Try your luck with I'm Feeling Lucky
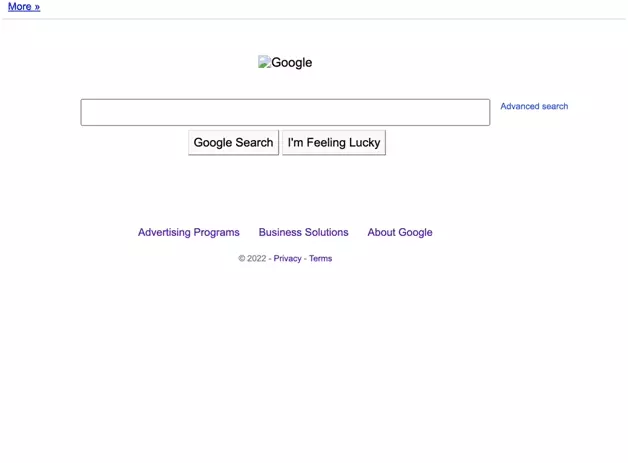The height and width of the screenshot is (463, 628). point(333,143)
